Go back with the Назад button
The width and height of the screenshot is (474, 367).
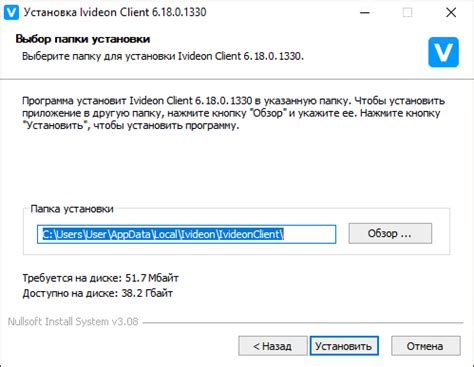click(273, 346)
